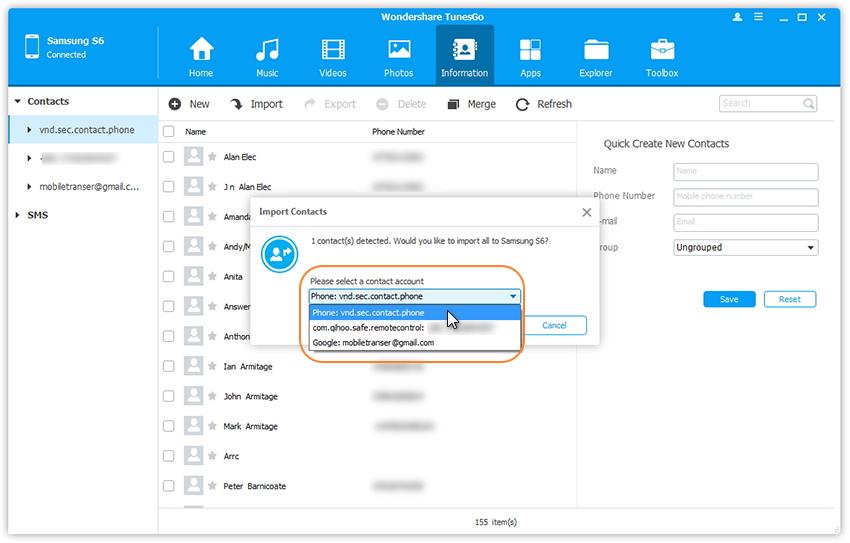The image size is (850, 543).
Task: Open the Toolbox icon
Action: click(x=662, y=50)
